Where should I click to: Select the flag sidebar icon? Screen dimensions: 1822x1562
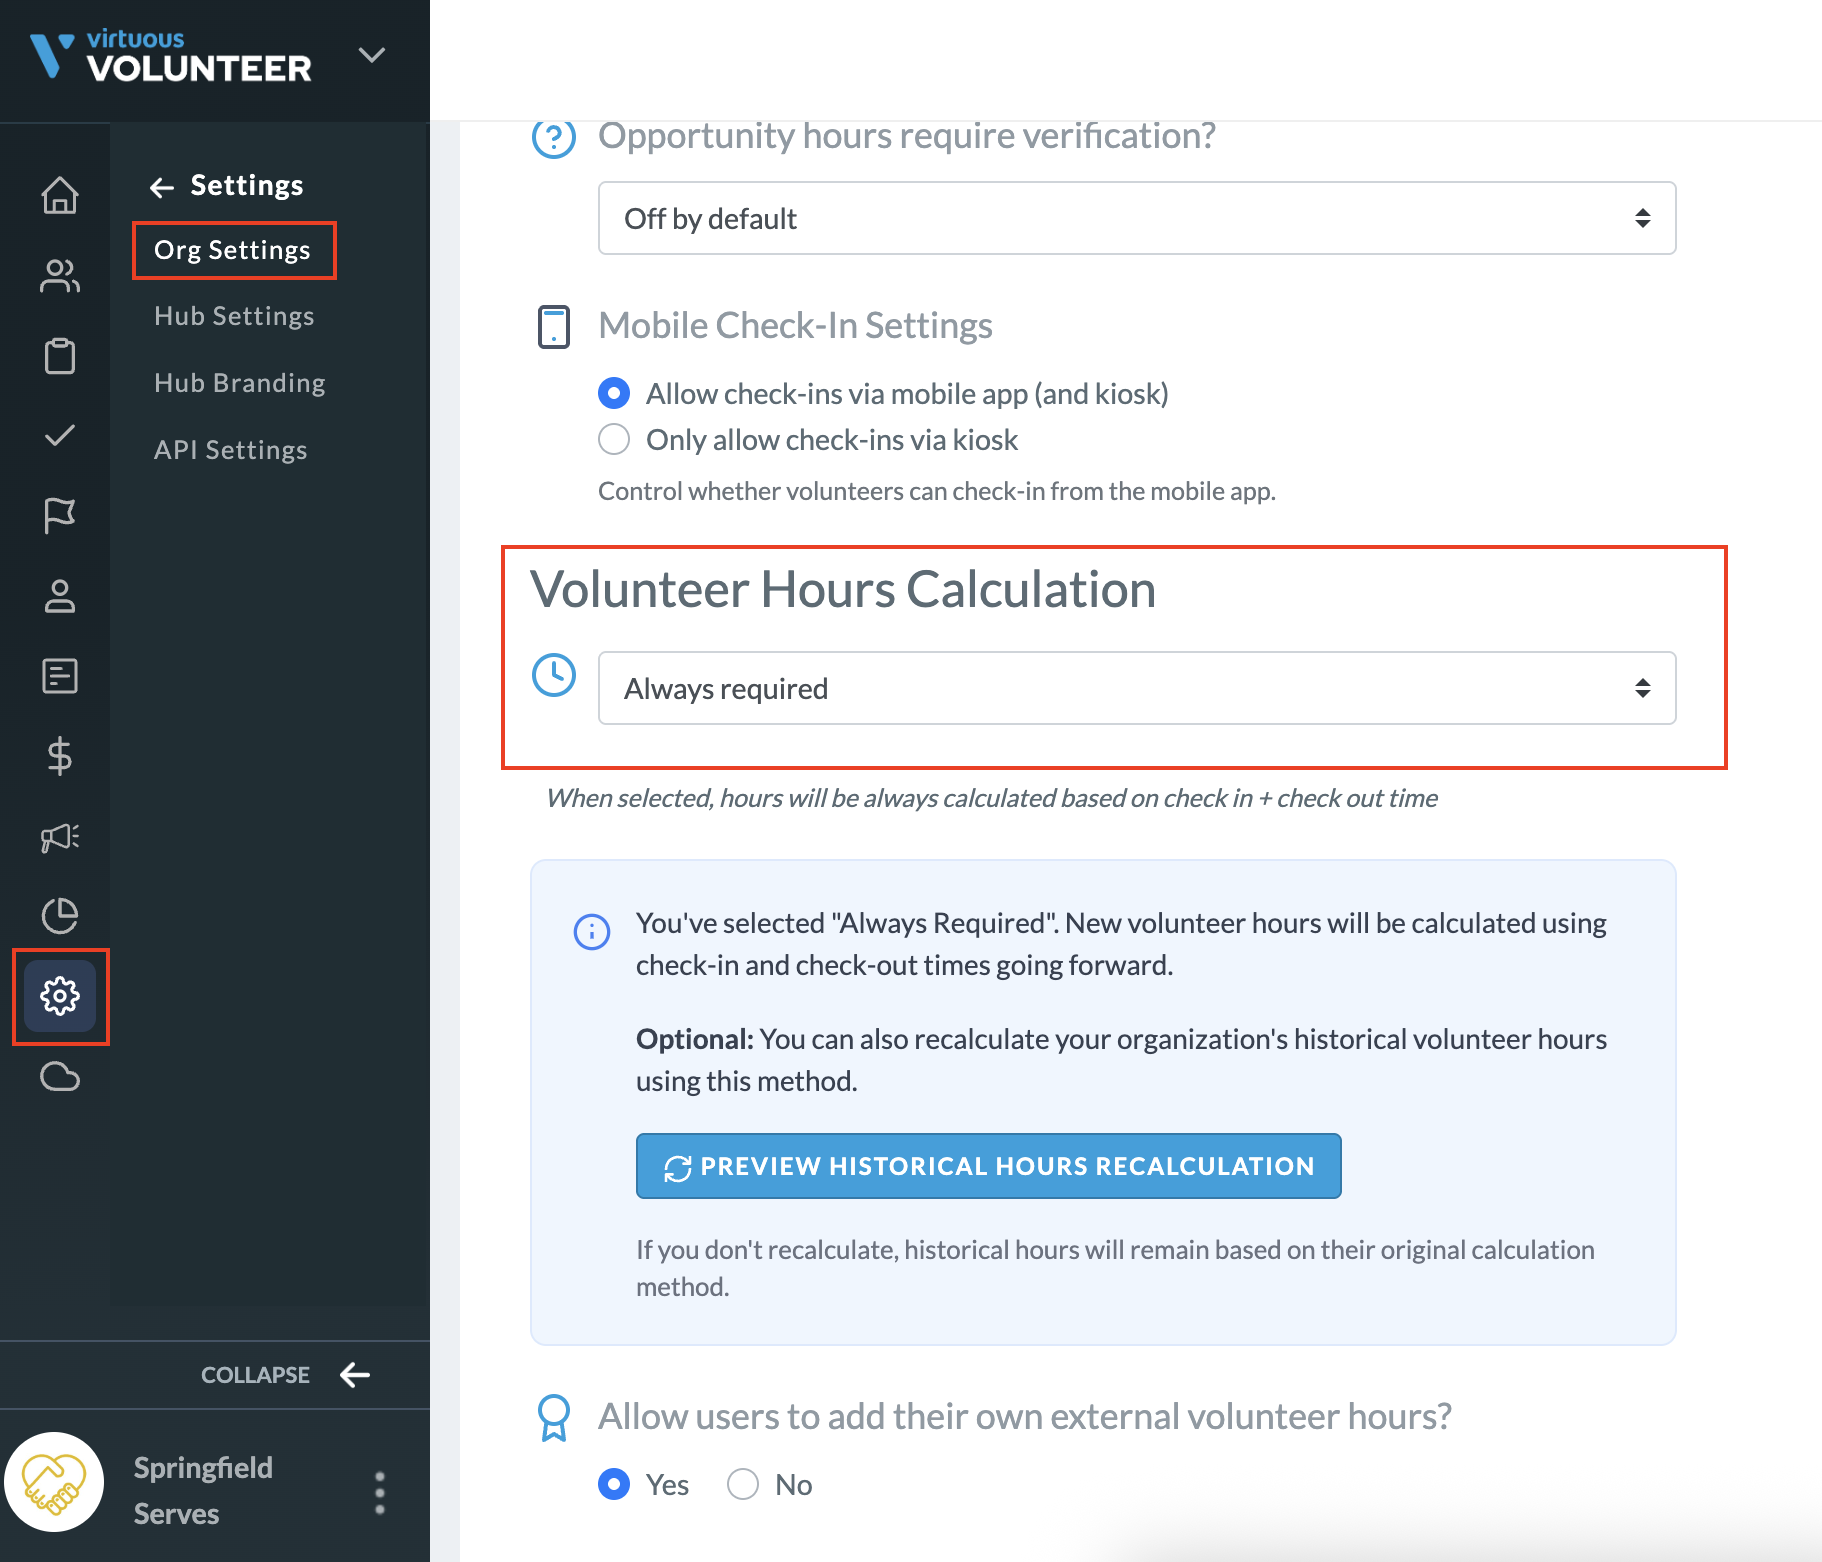pyautogui.click(x=60, y=516)
